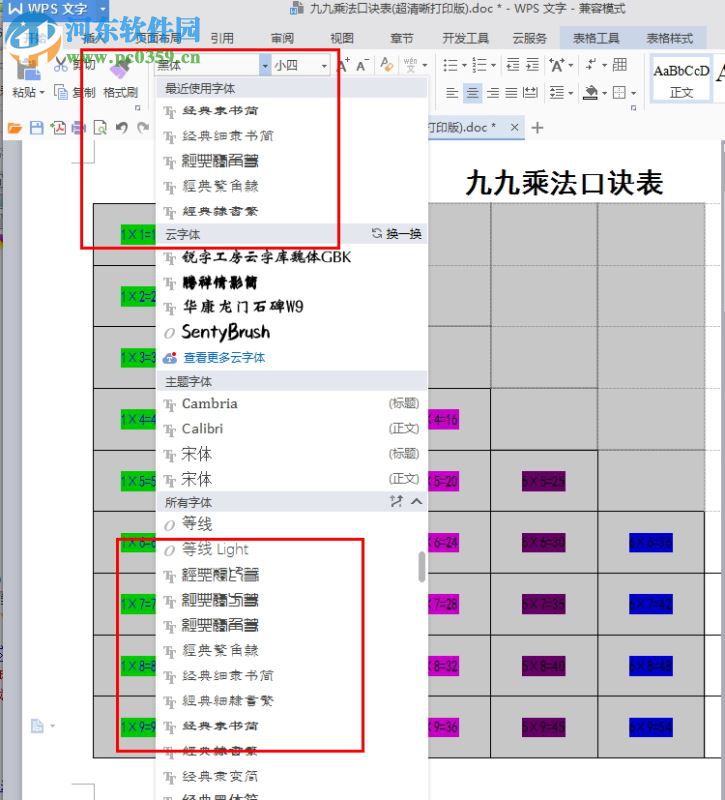Expand the shading color dropdown arrow
This screenshot has height=800, width=725.
point(604,93)
